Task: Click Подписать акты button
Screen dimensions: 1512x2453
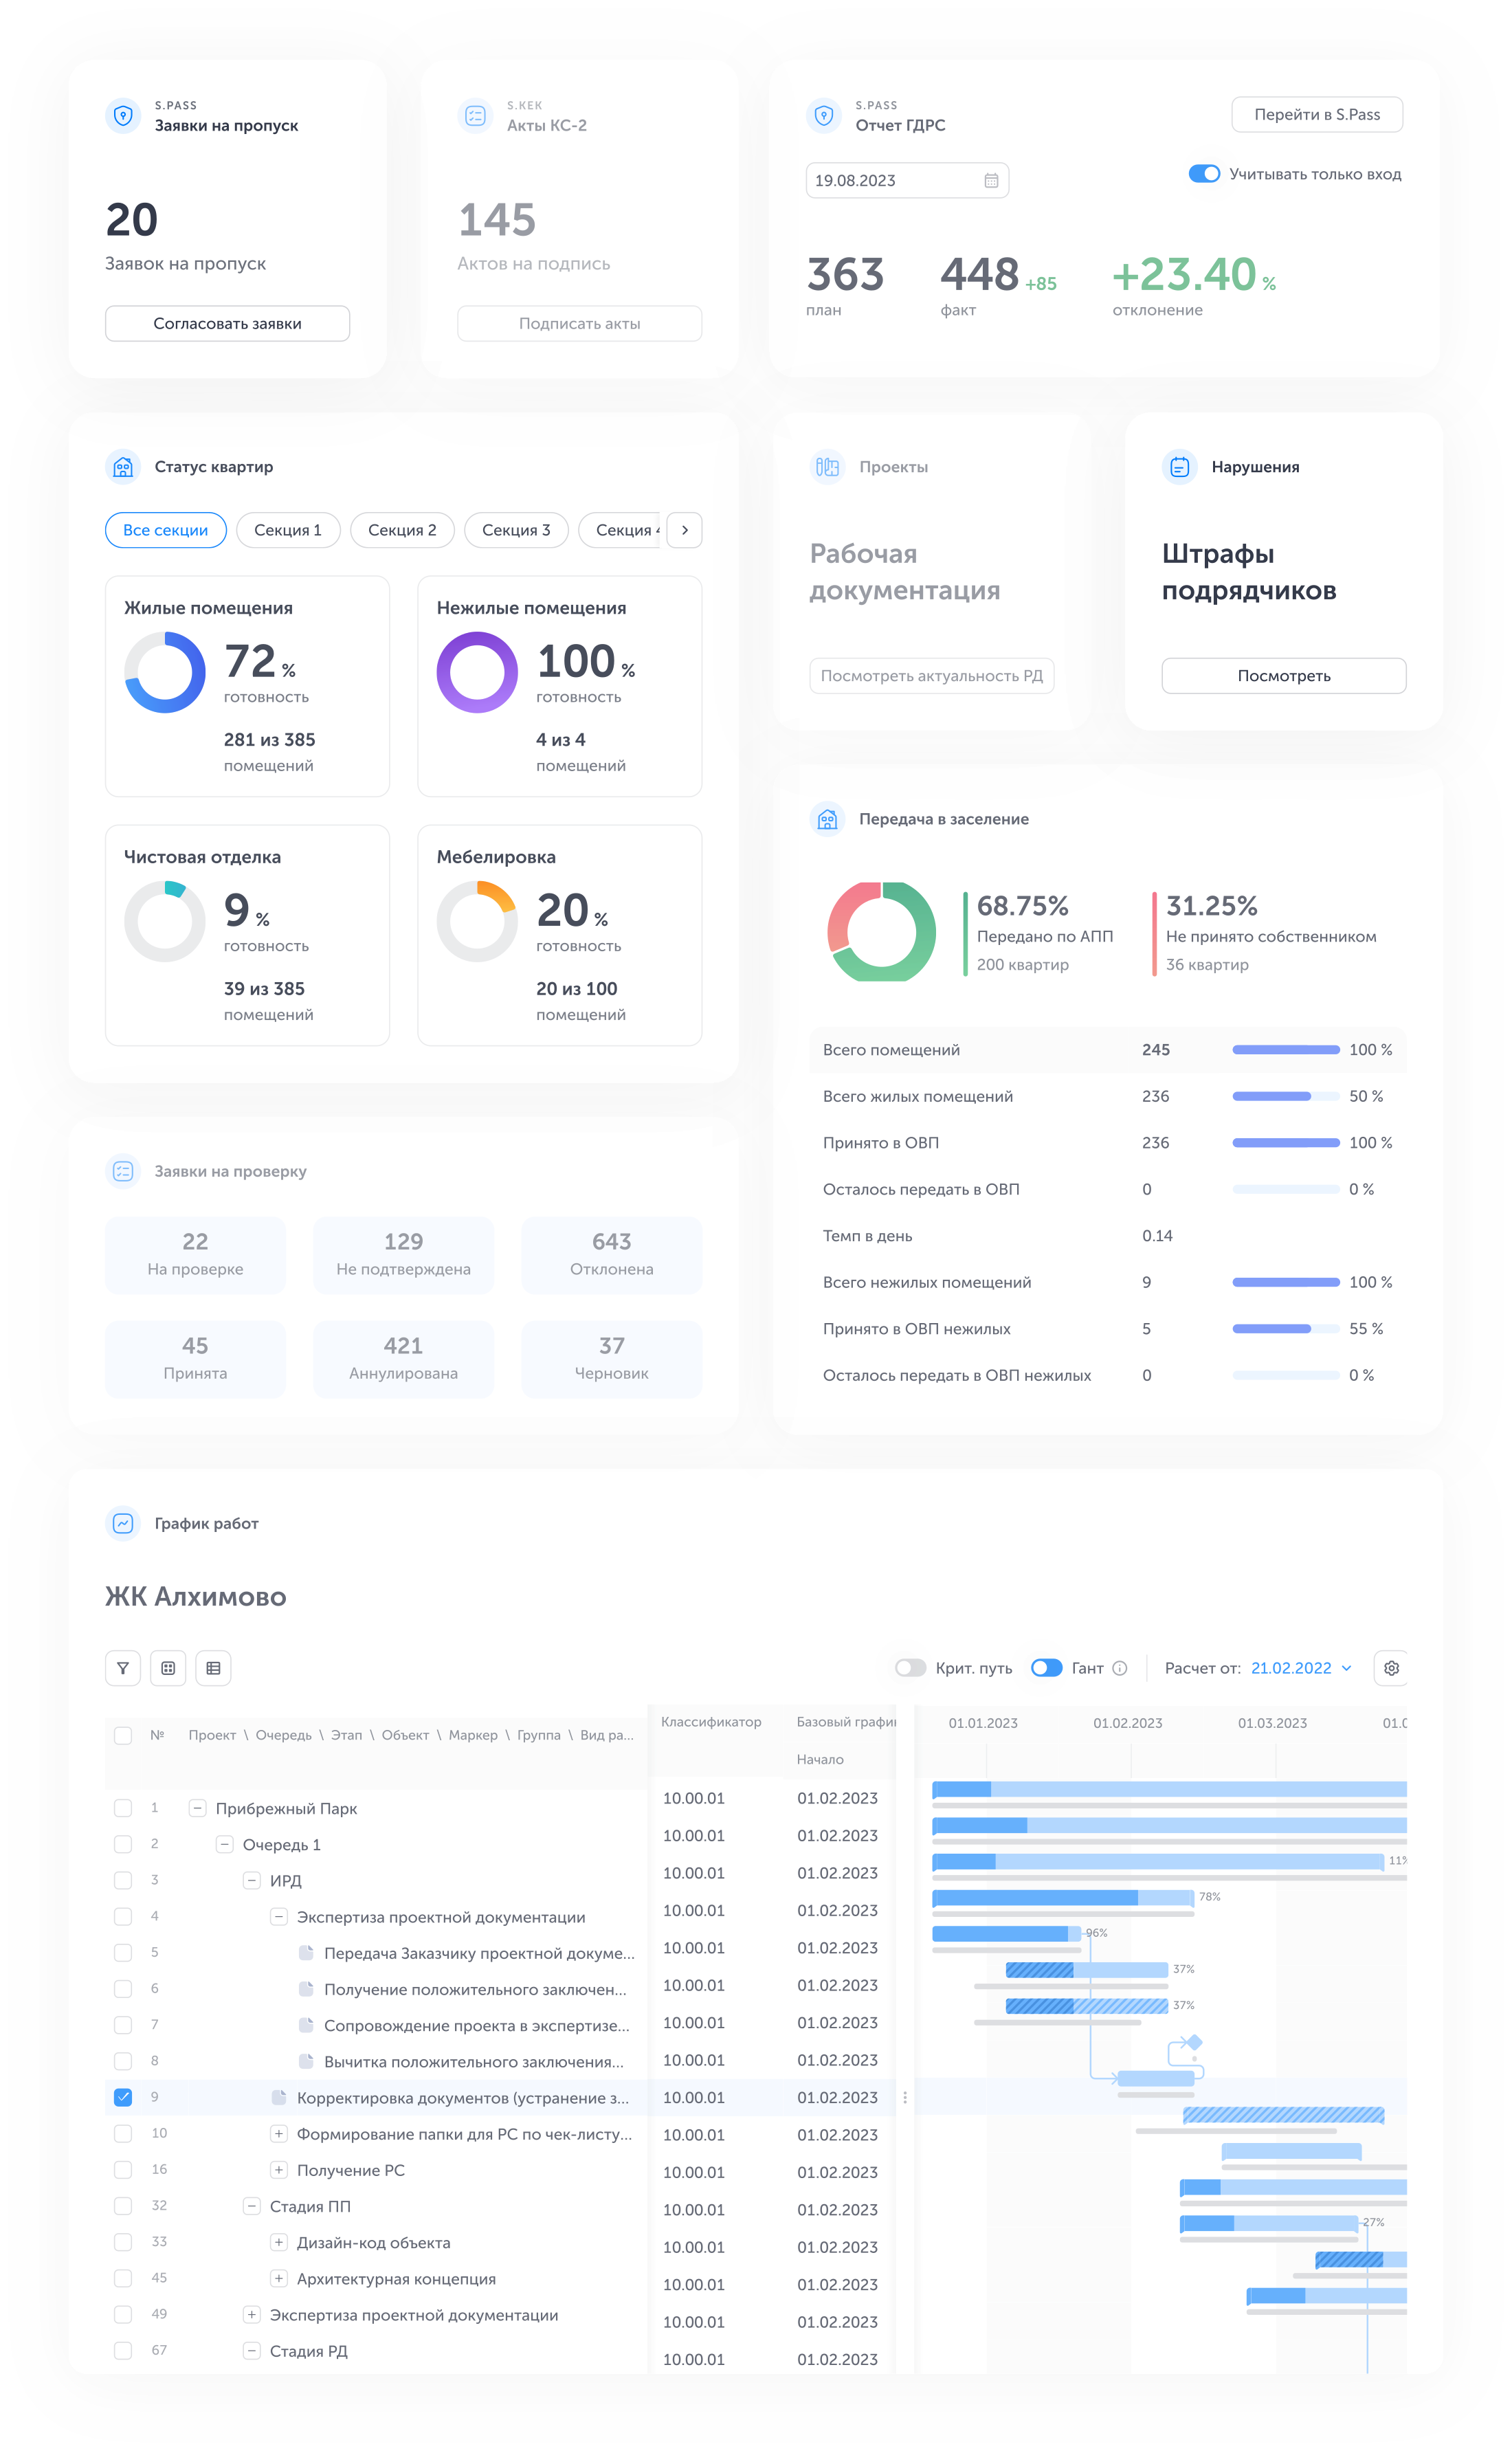Action: click(580, 323)
